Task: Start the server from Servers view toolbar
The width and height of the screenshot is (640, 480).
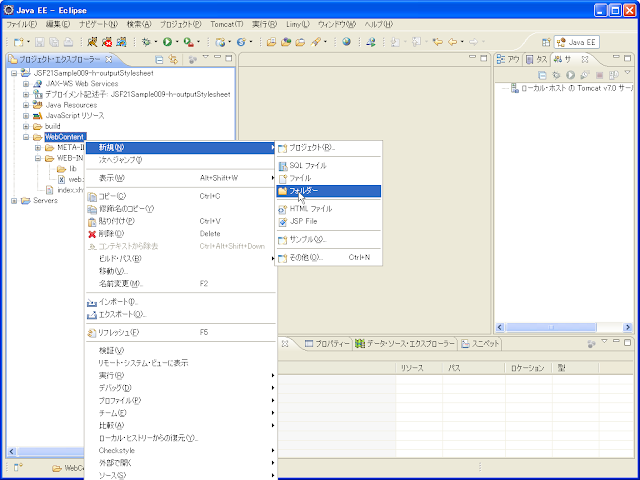Action: pos(570,75)
